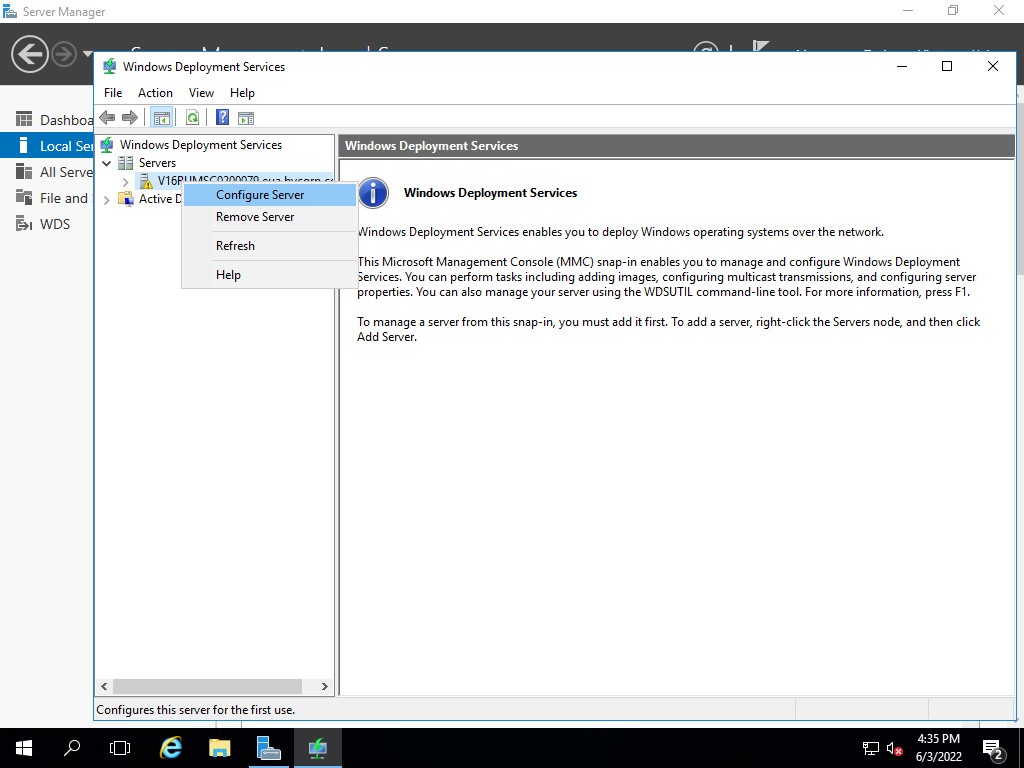Open the Action menu

coord(155,93)
